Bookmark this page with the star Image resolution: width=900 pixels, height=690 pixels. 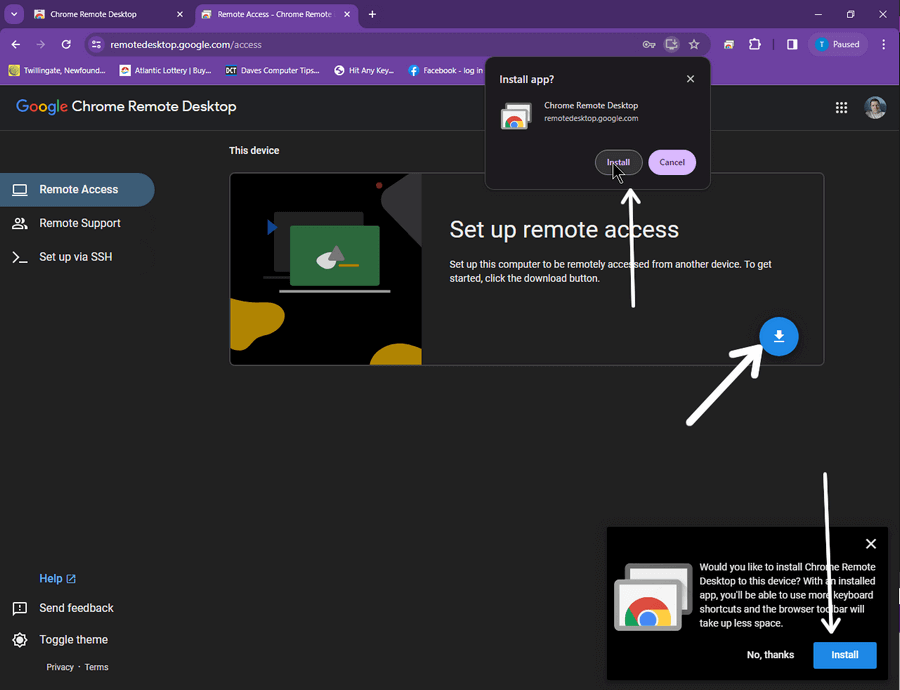(694, 44)
